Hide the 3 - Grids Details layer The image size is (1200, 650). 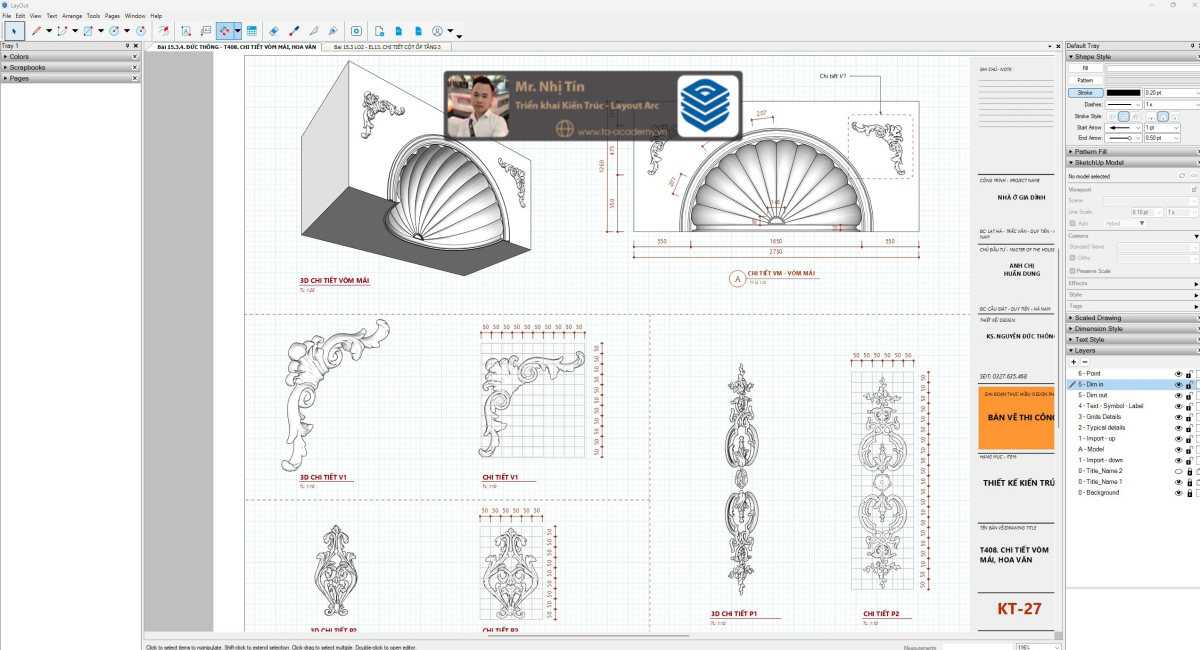1178,417
